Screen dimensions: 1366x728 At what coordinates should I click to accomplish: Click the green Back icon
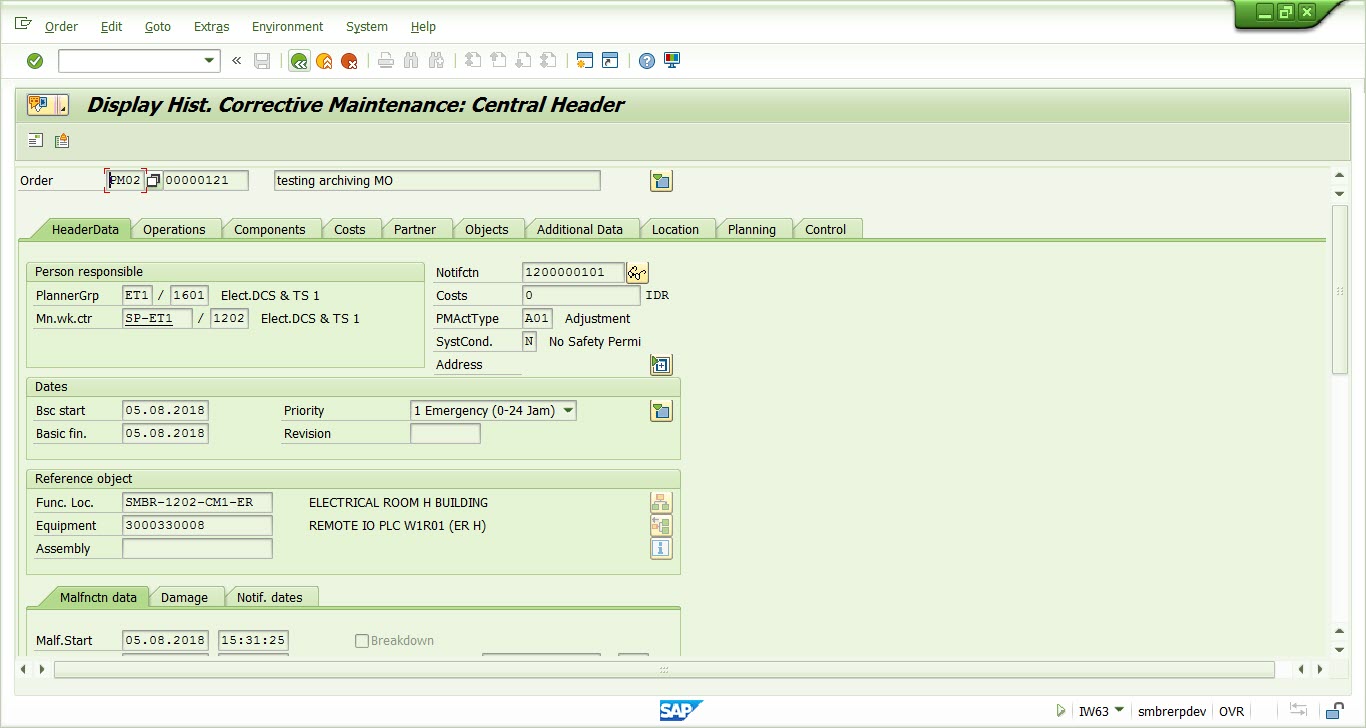pyautogui.click(x=298, y=61)
